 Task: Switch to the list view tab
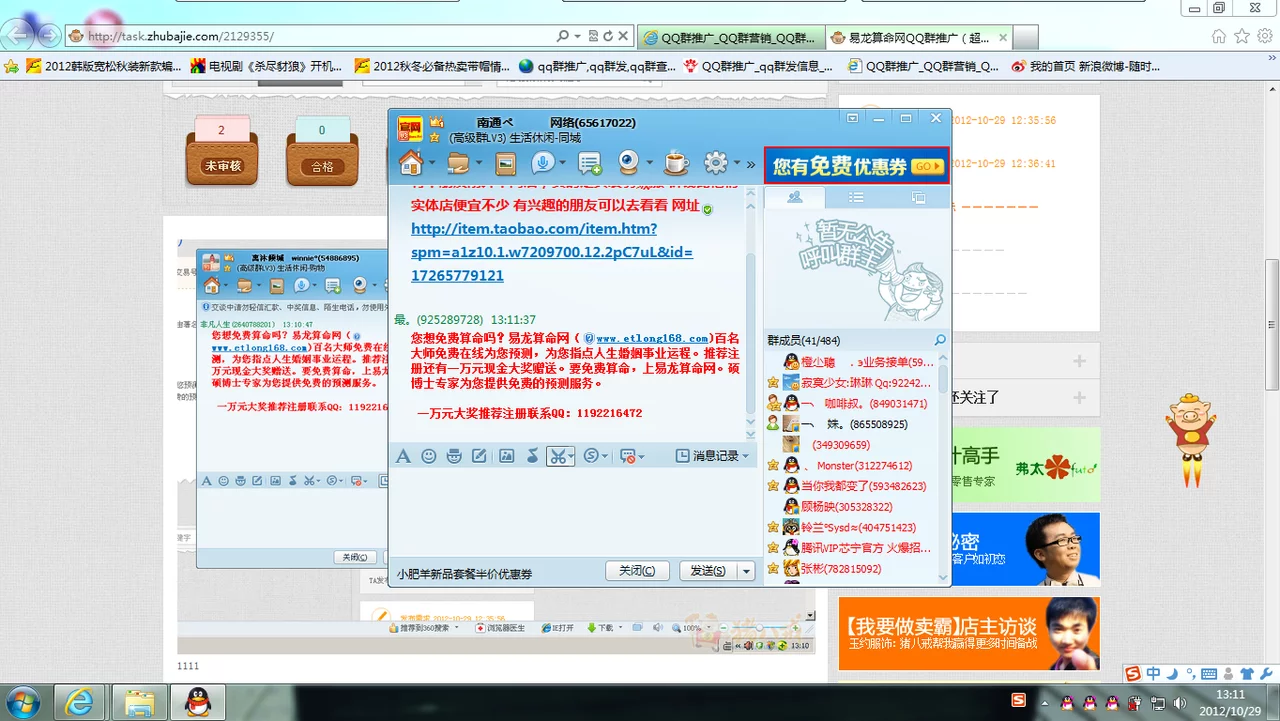856,197
